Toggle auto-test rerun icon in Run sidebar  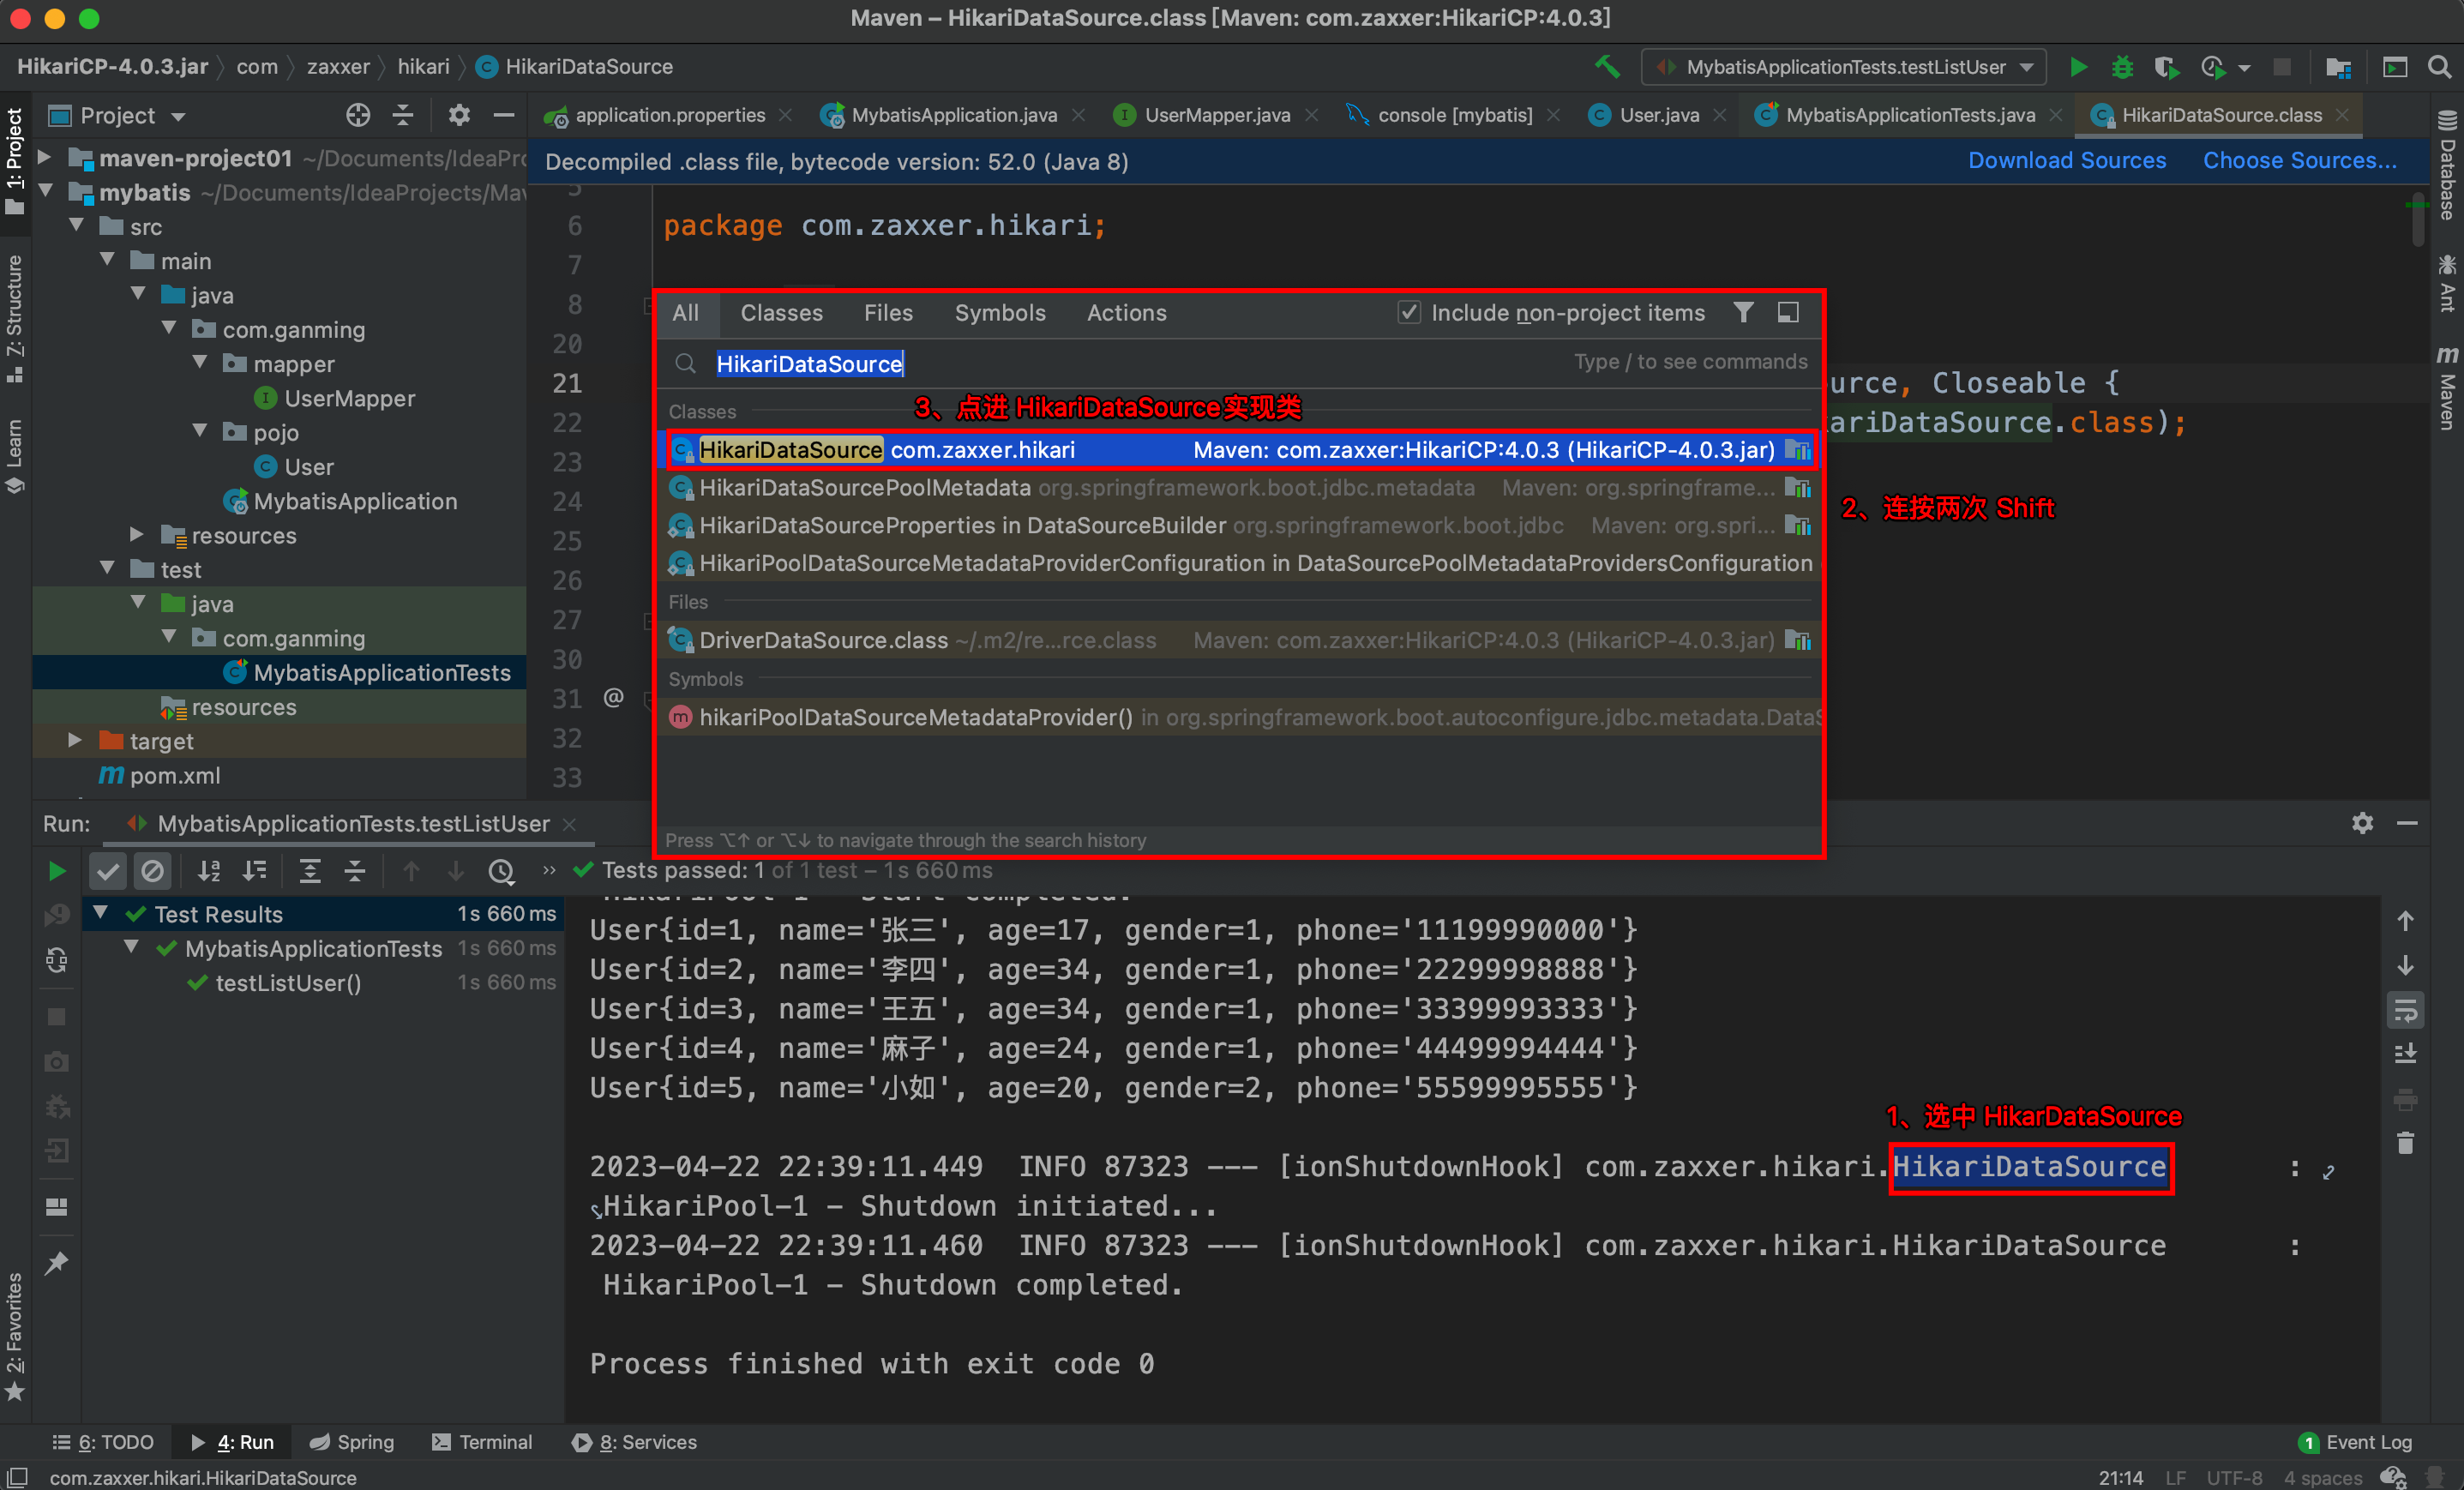click(57, 961)
